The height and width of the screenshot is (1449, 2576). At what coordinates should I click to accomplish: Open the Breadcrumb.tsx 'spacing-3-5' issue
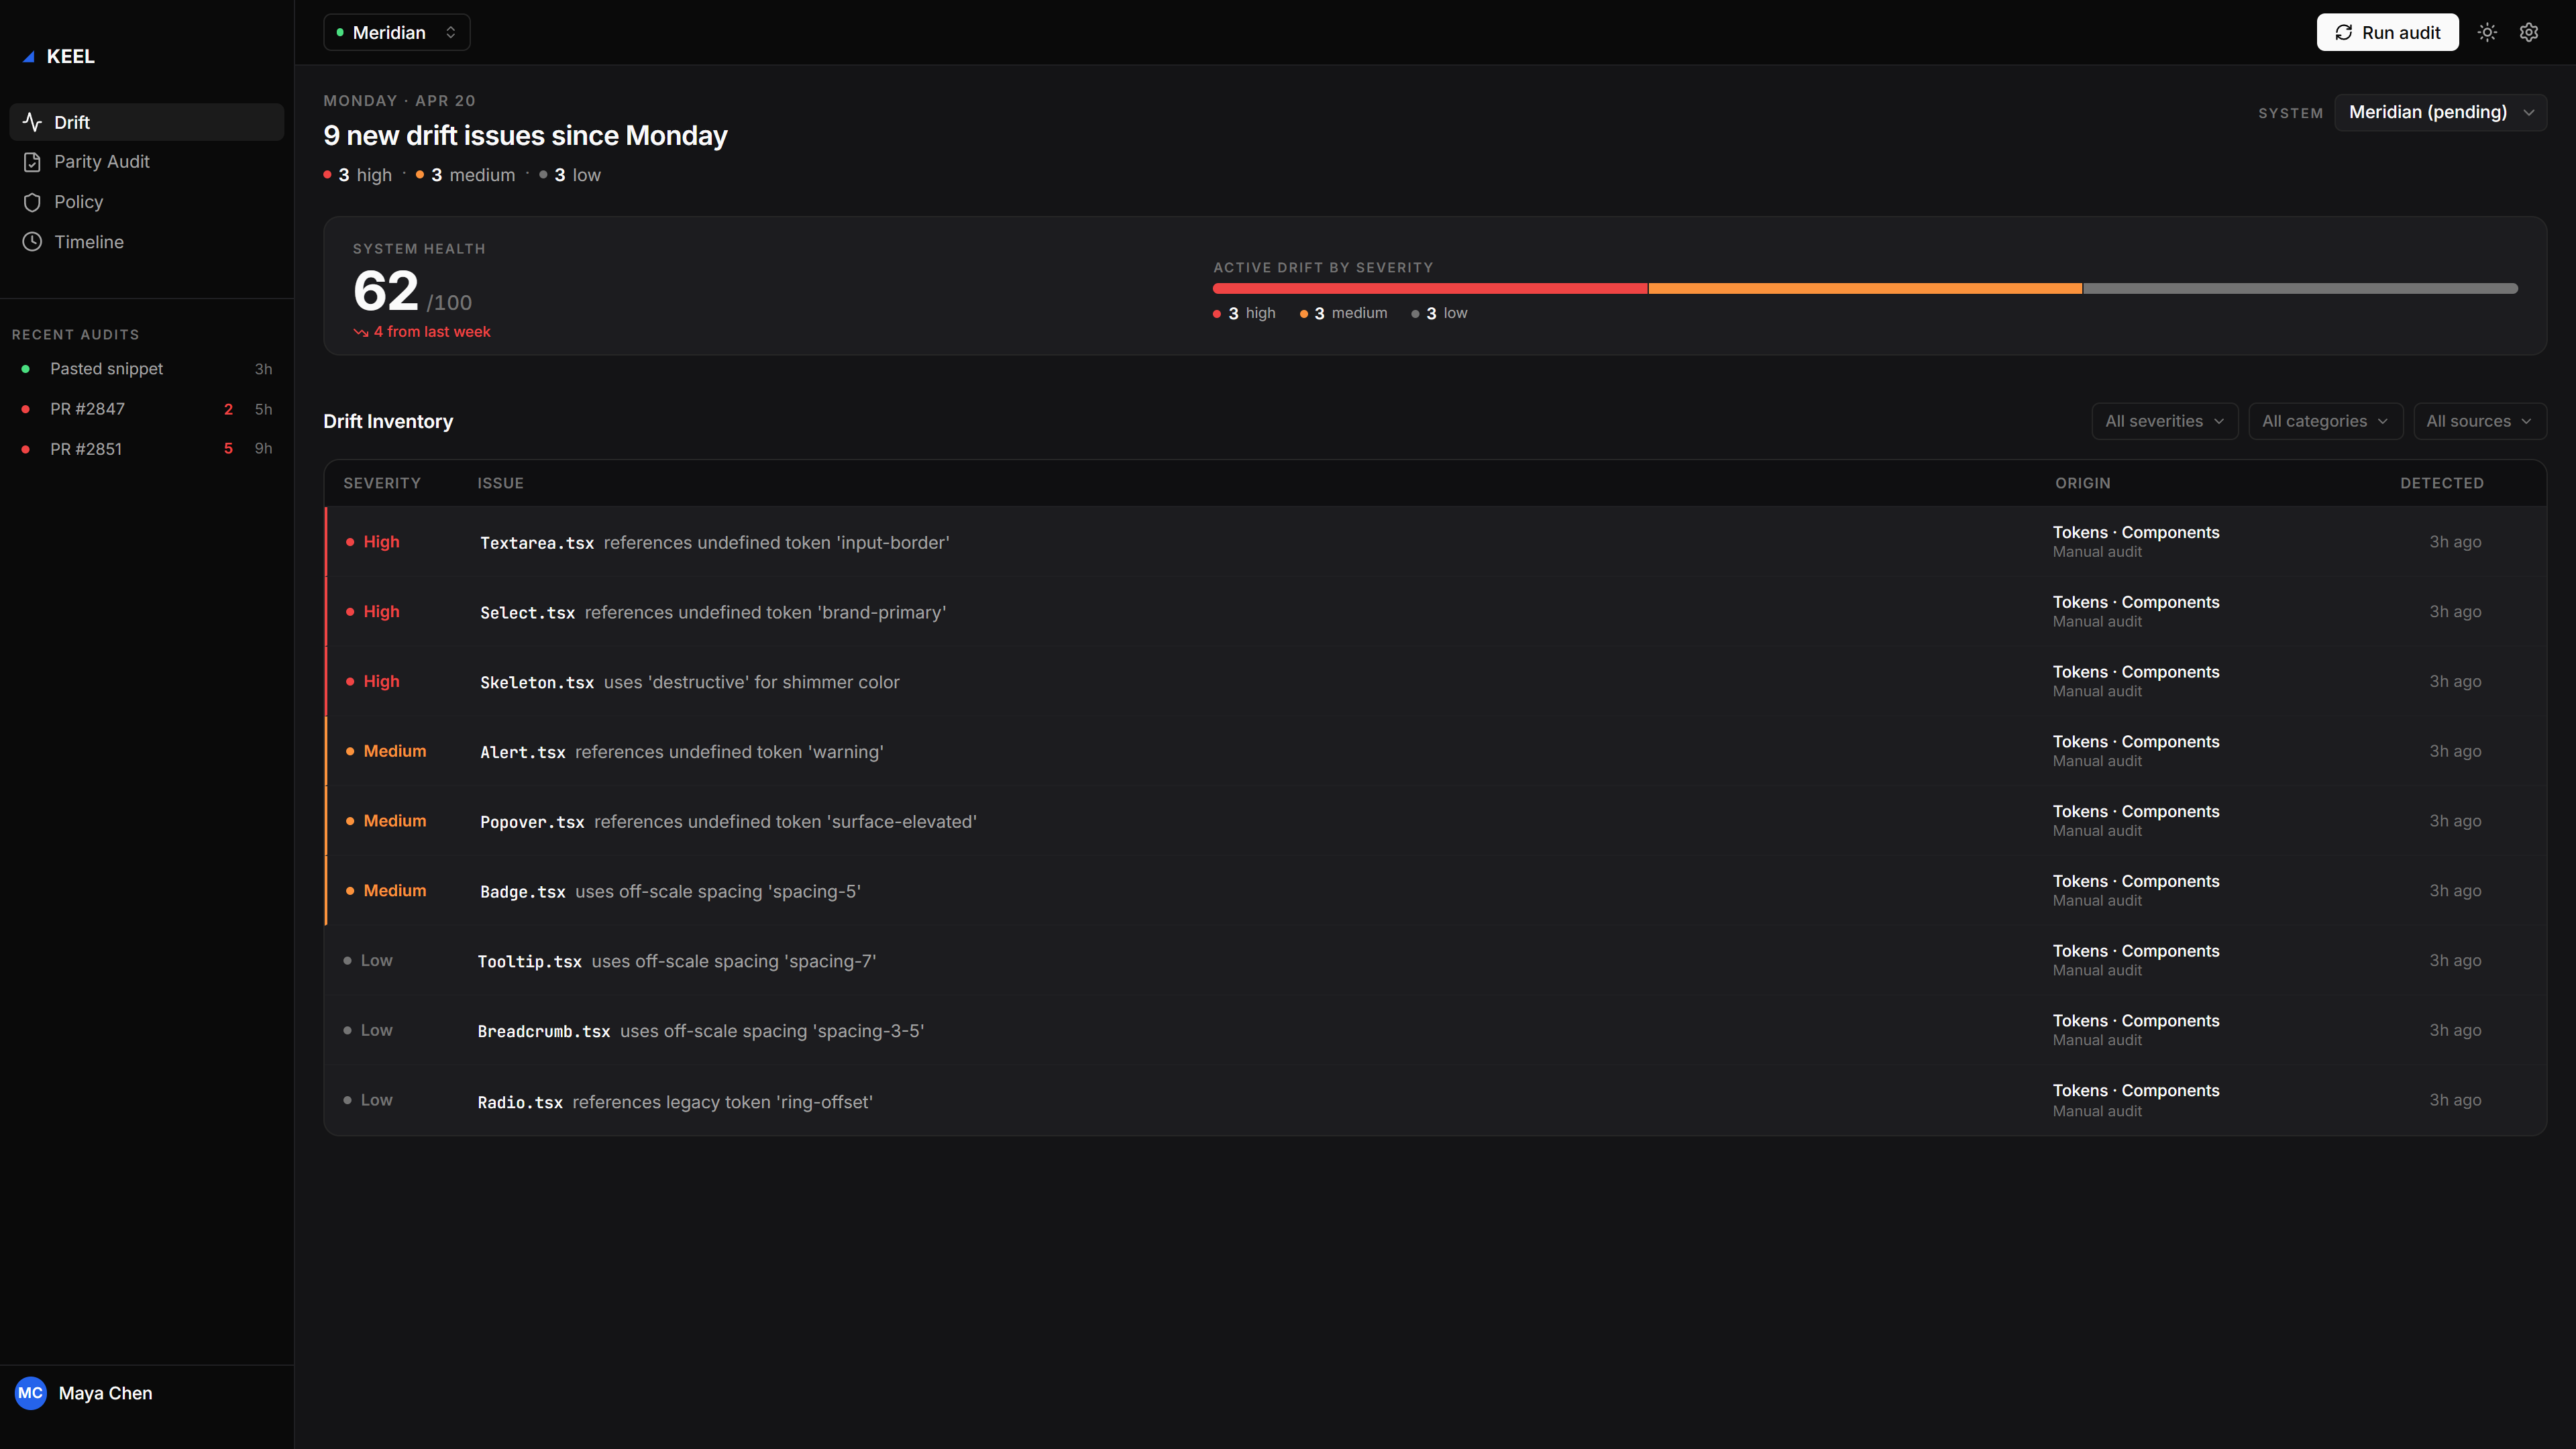pos(1435,1030)
